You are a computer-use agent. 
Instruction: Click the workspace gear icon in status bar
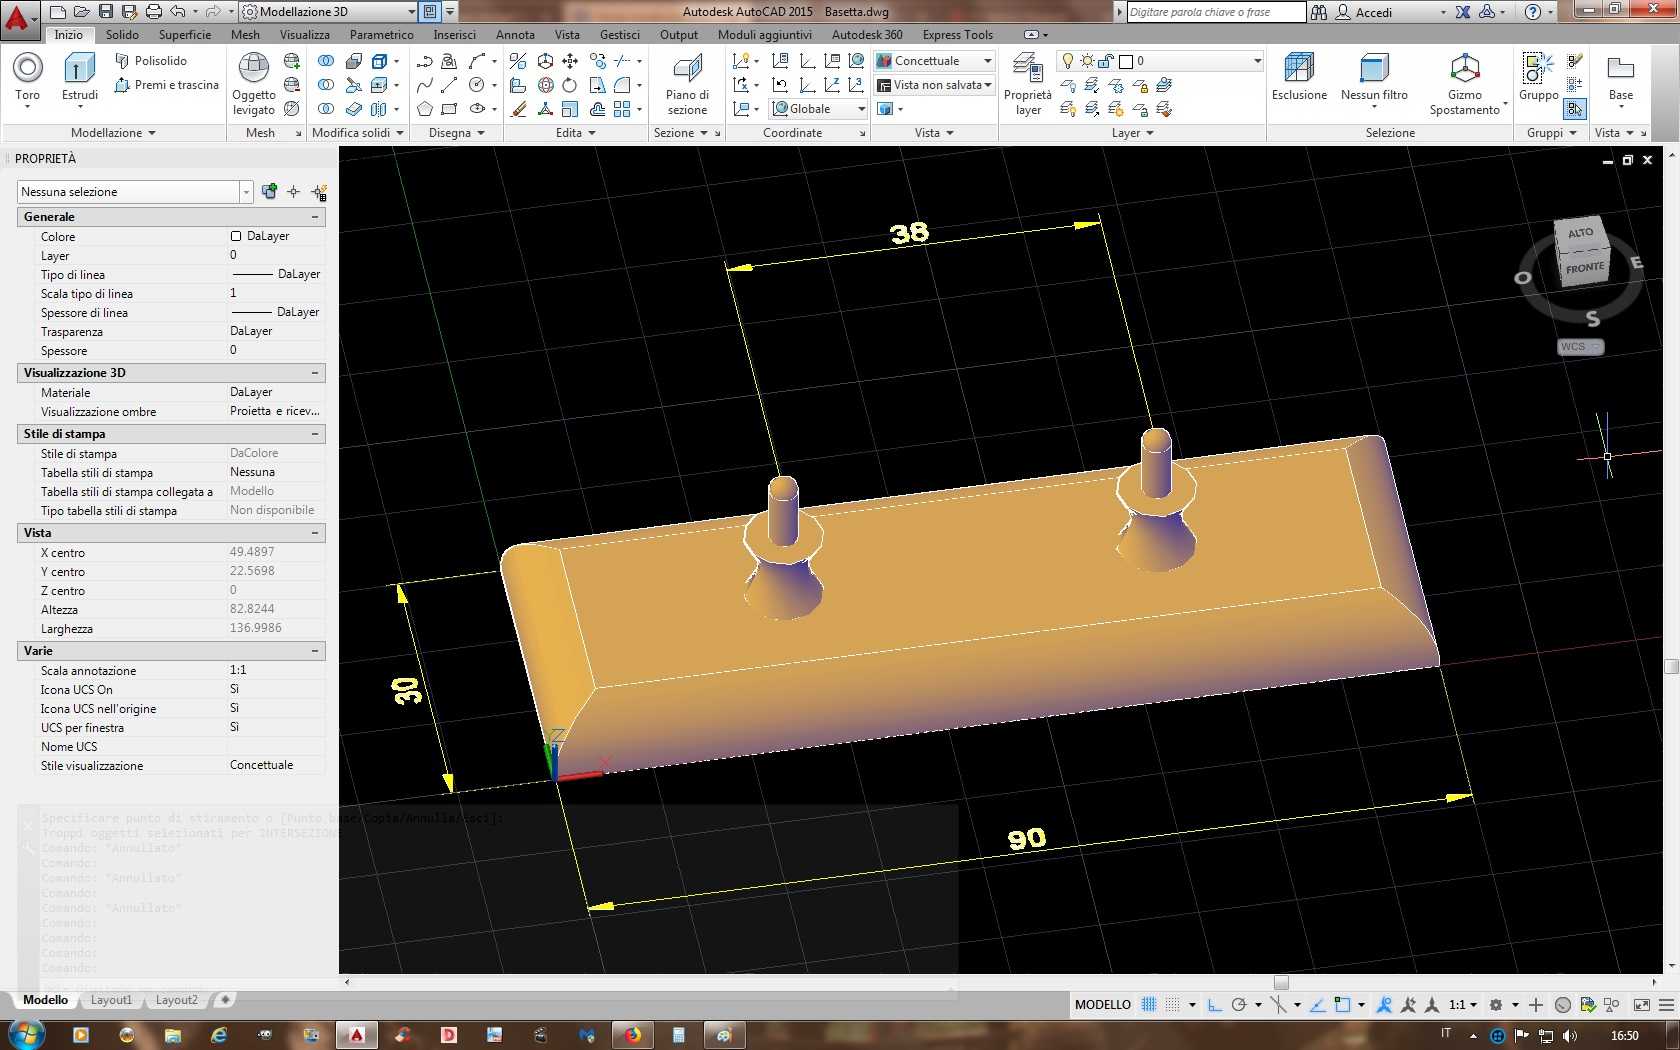[1496, 1005]
